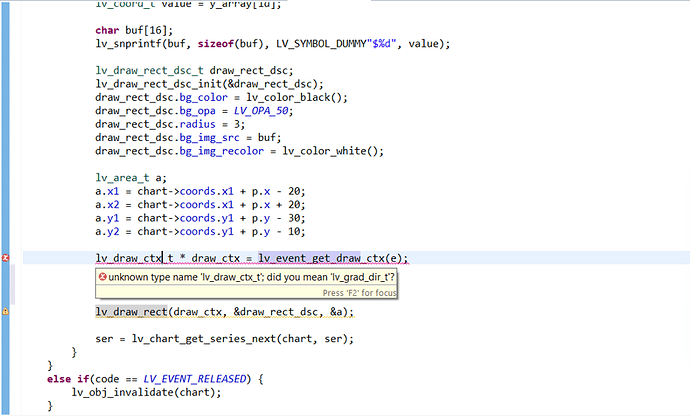Click the lv_draw_rect function call

pyautogui.click(x=131, y=312)
